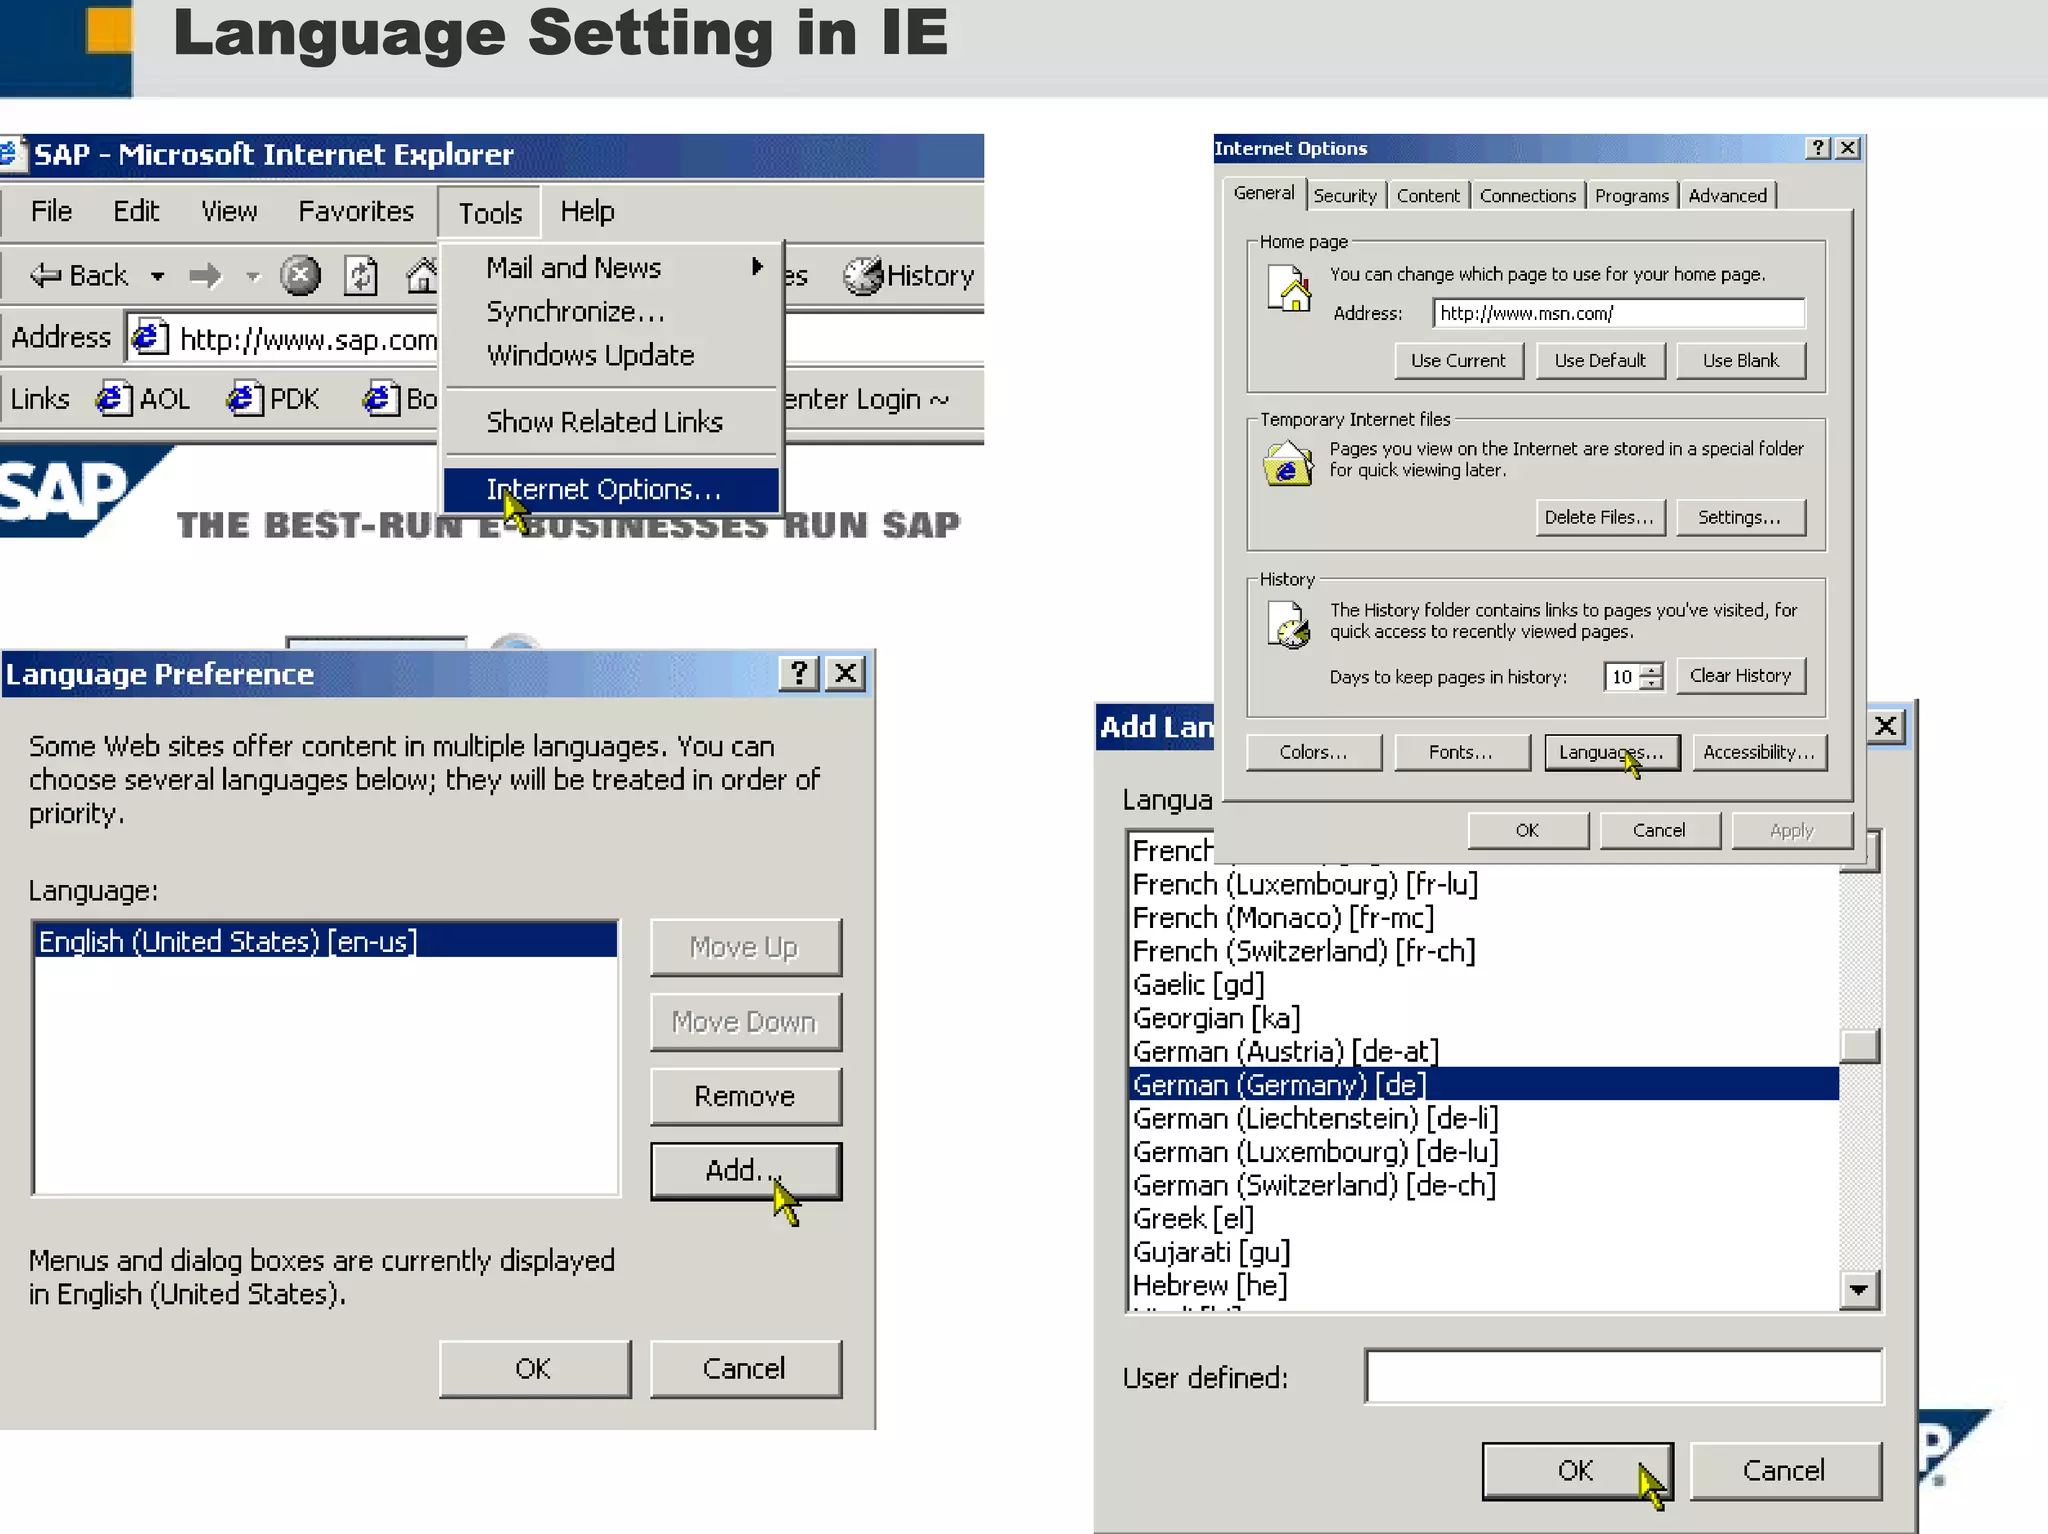
Task: Expand the Back button history dropdown arrow
Action: pyautogui.click(x=157, y=276)
